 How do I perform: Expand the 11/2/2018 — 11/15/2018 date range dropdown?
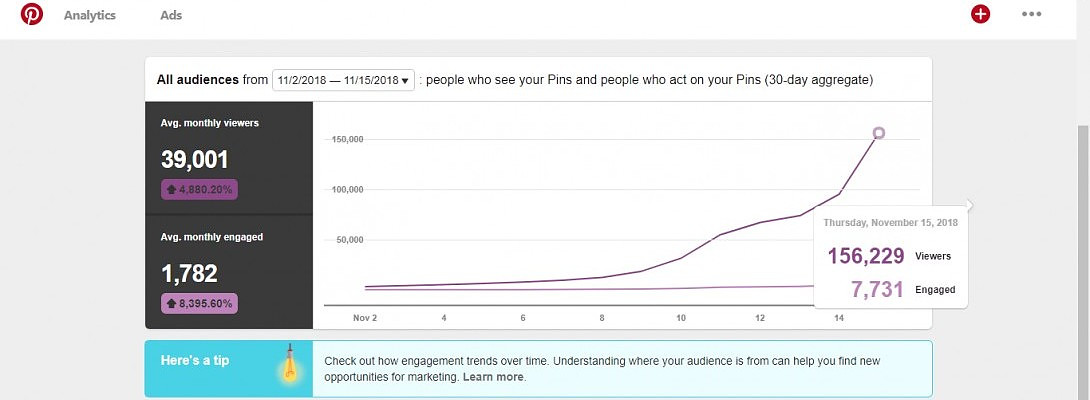click(x=343, y=80)
